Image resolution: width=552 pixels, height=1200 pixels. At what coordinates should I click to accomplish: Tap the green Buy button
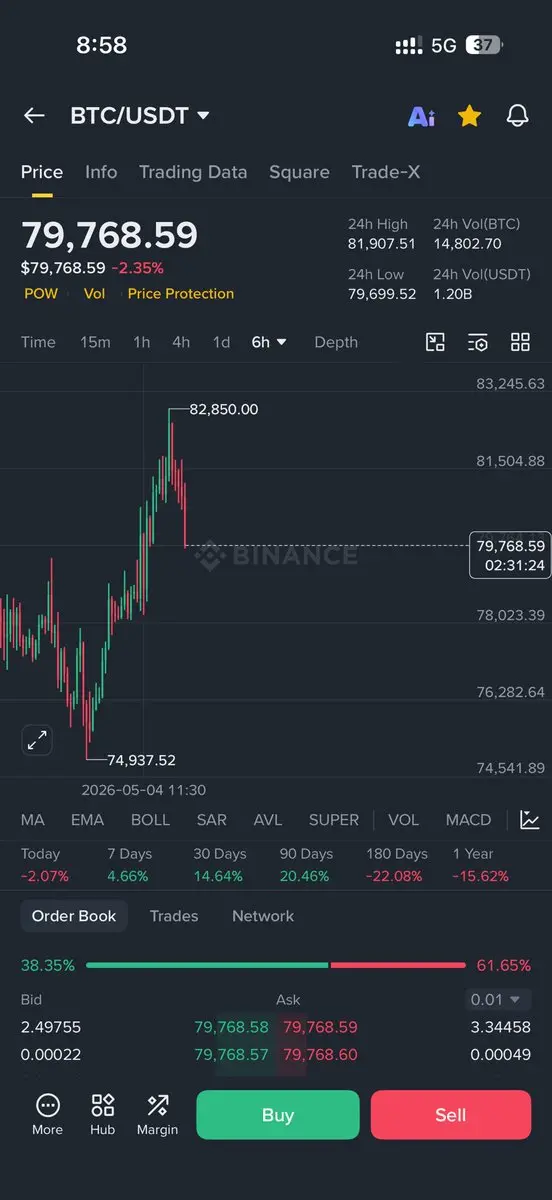coord(277,1115)
